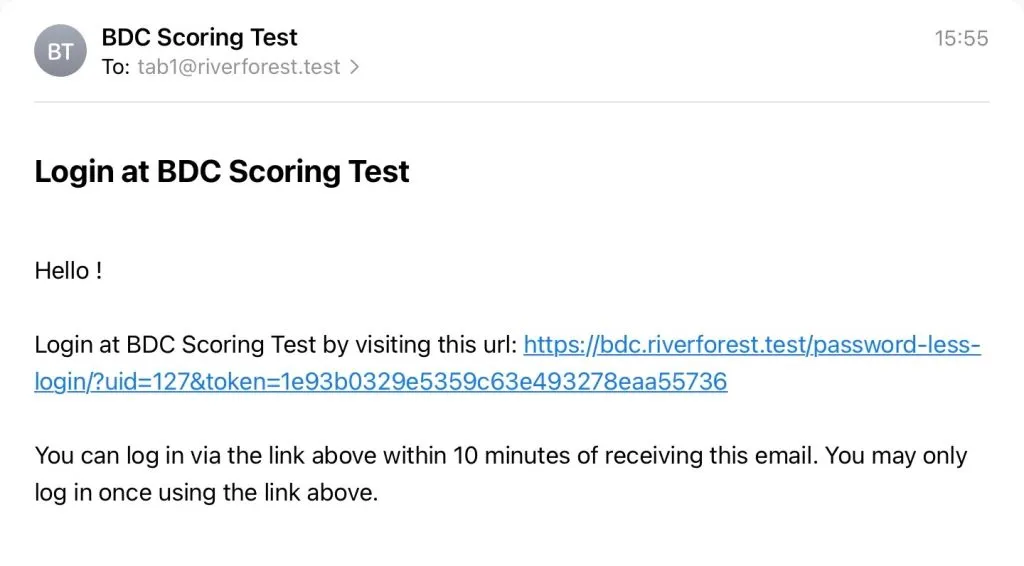Click the "Hello !" greeting line
This screenshot has width=1024, height=566.
(x=68, y=270)
